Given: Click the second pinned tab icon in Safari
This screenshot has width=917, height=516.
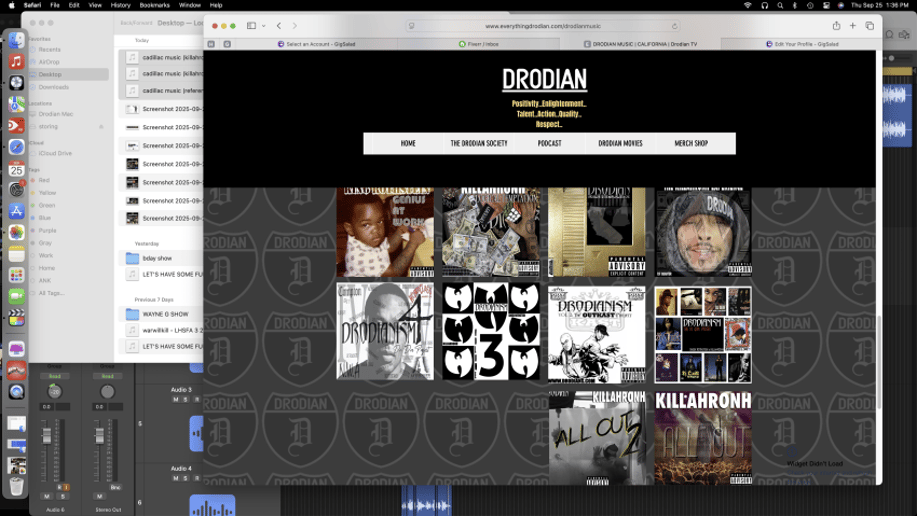Looking at the screenshot, I should pyautogui.click(x=227, y=44).
